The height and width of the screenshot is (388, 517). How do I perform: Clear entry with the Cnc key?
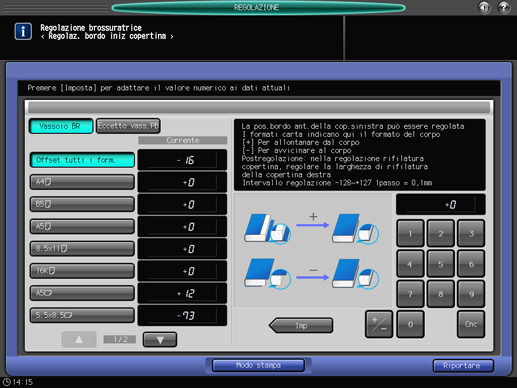[x=471, y=324]
